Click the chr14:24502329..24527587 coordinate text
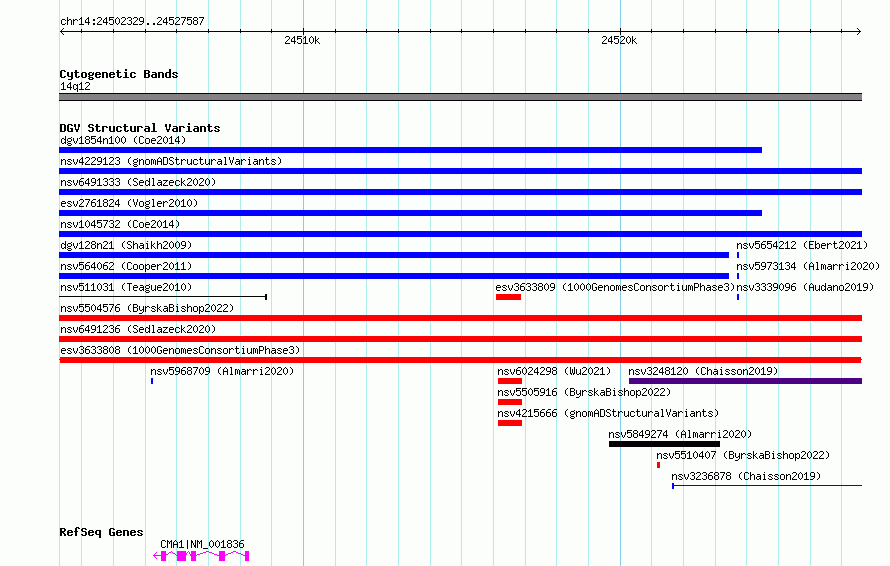This screenshot has width=890, height=566. point(132,21)
